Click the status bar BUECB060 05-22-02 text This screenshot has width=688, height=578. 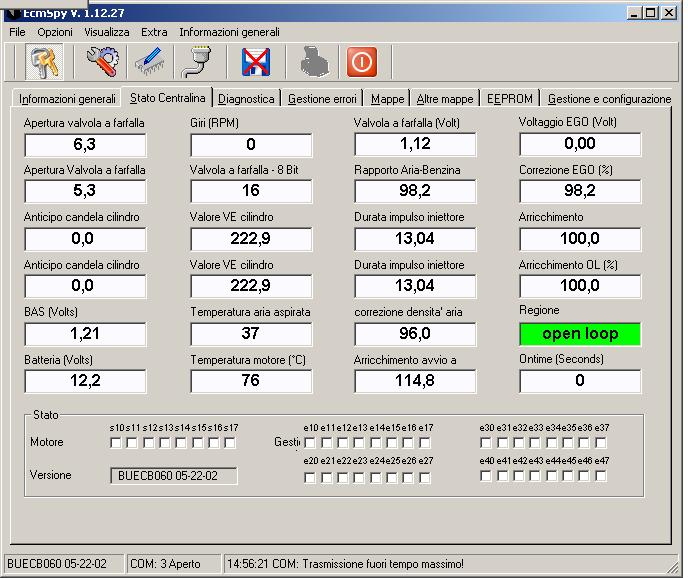coord(57,564)
